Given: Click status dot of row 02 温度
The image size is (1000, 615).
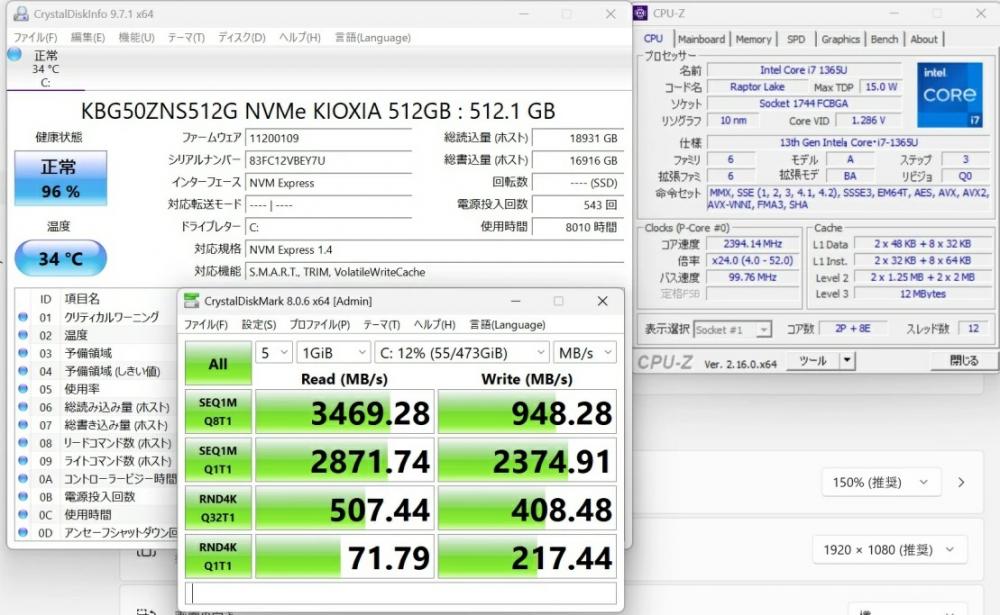Looking at the screenshot, I should coord(23,334).
